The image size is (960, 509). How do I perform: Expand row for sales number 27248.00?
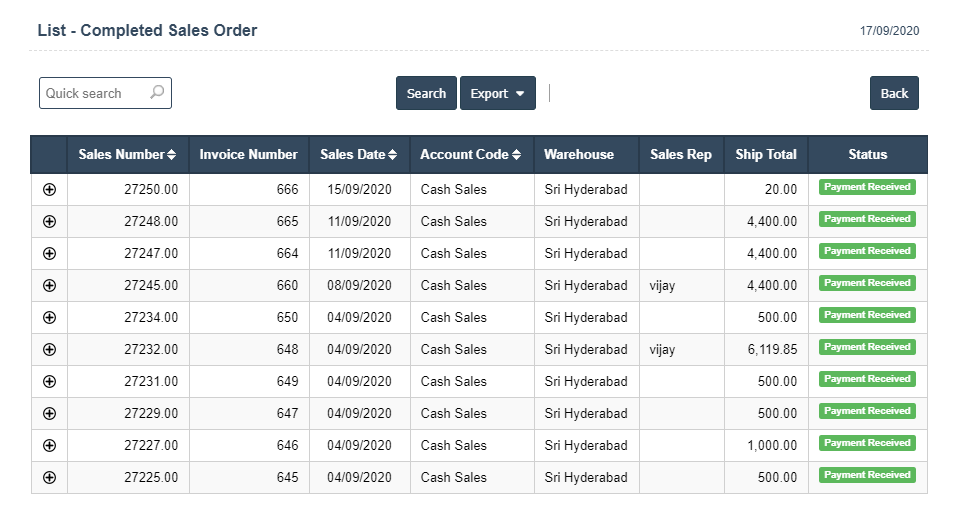(x=49, y=221)
